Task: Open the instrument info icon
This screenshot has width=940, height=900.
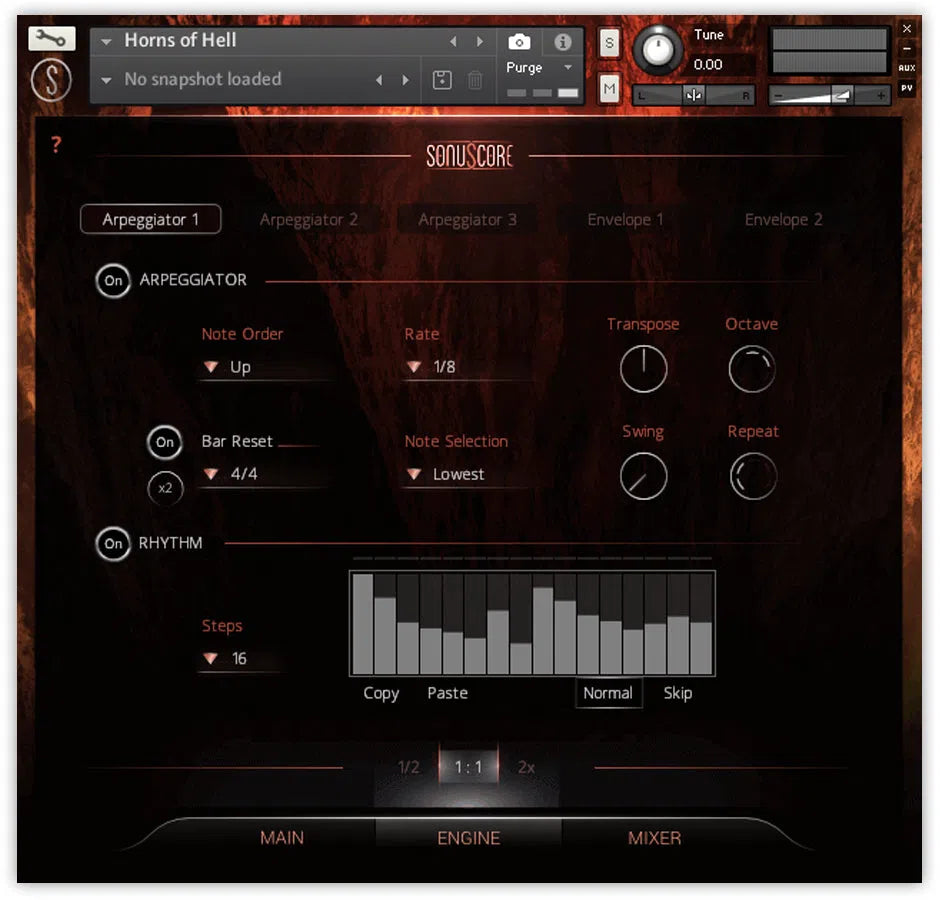Action: [562, 42]
